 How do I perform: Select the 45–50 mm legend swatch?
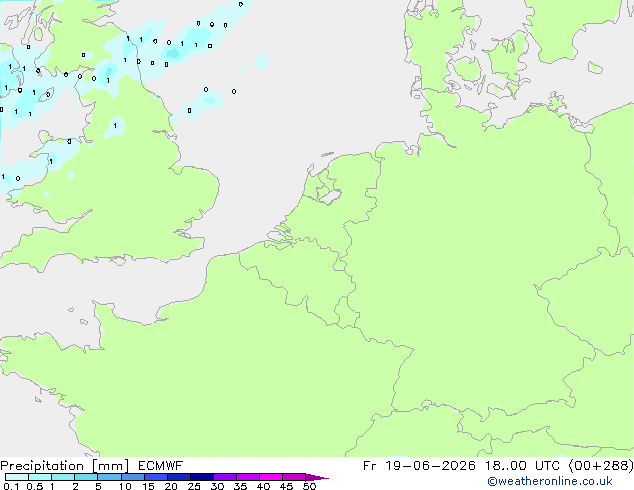294,477
